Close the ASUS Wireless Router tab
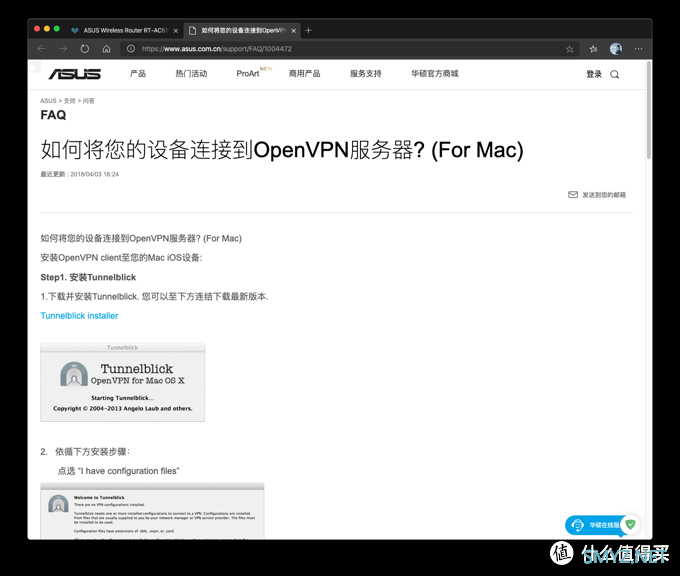 click(176, 31)
